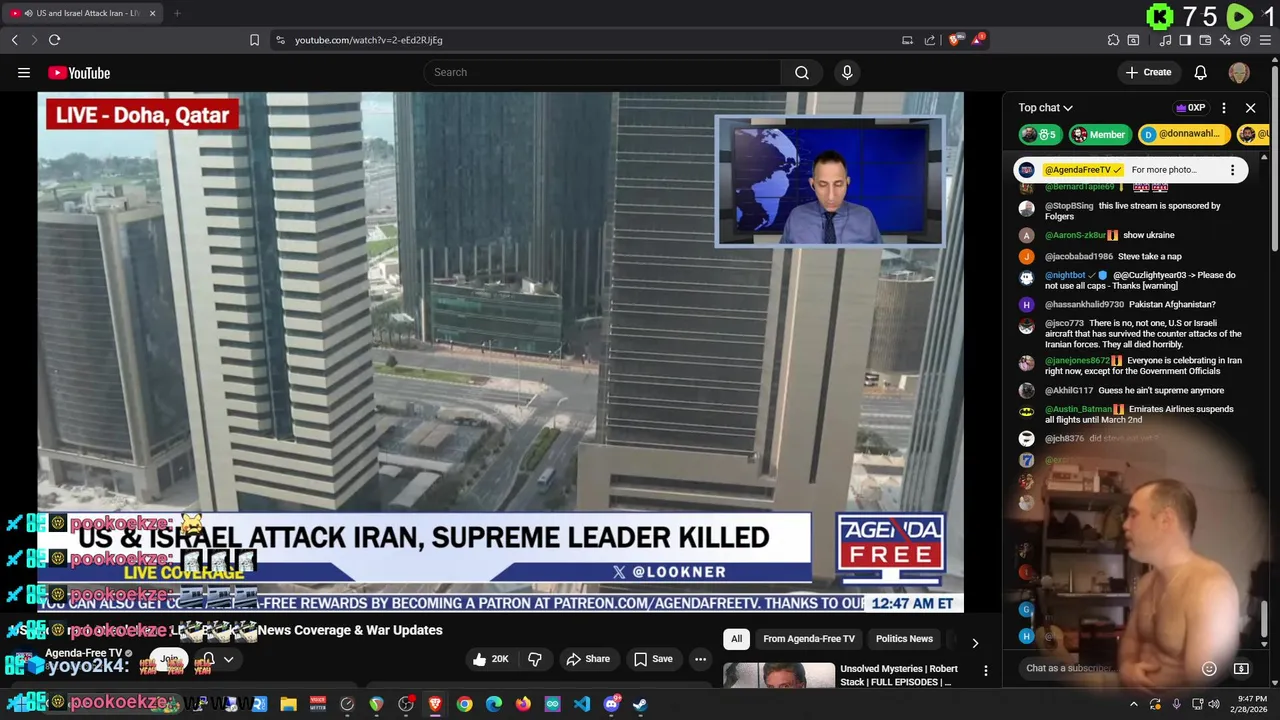
Task: Open Brave VPN shield icon
Action: [1245, 40]
